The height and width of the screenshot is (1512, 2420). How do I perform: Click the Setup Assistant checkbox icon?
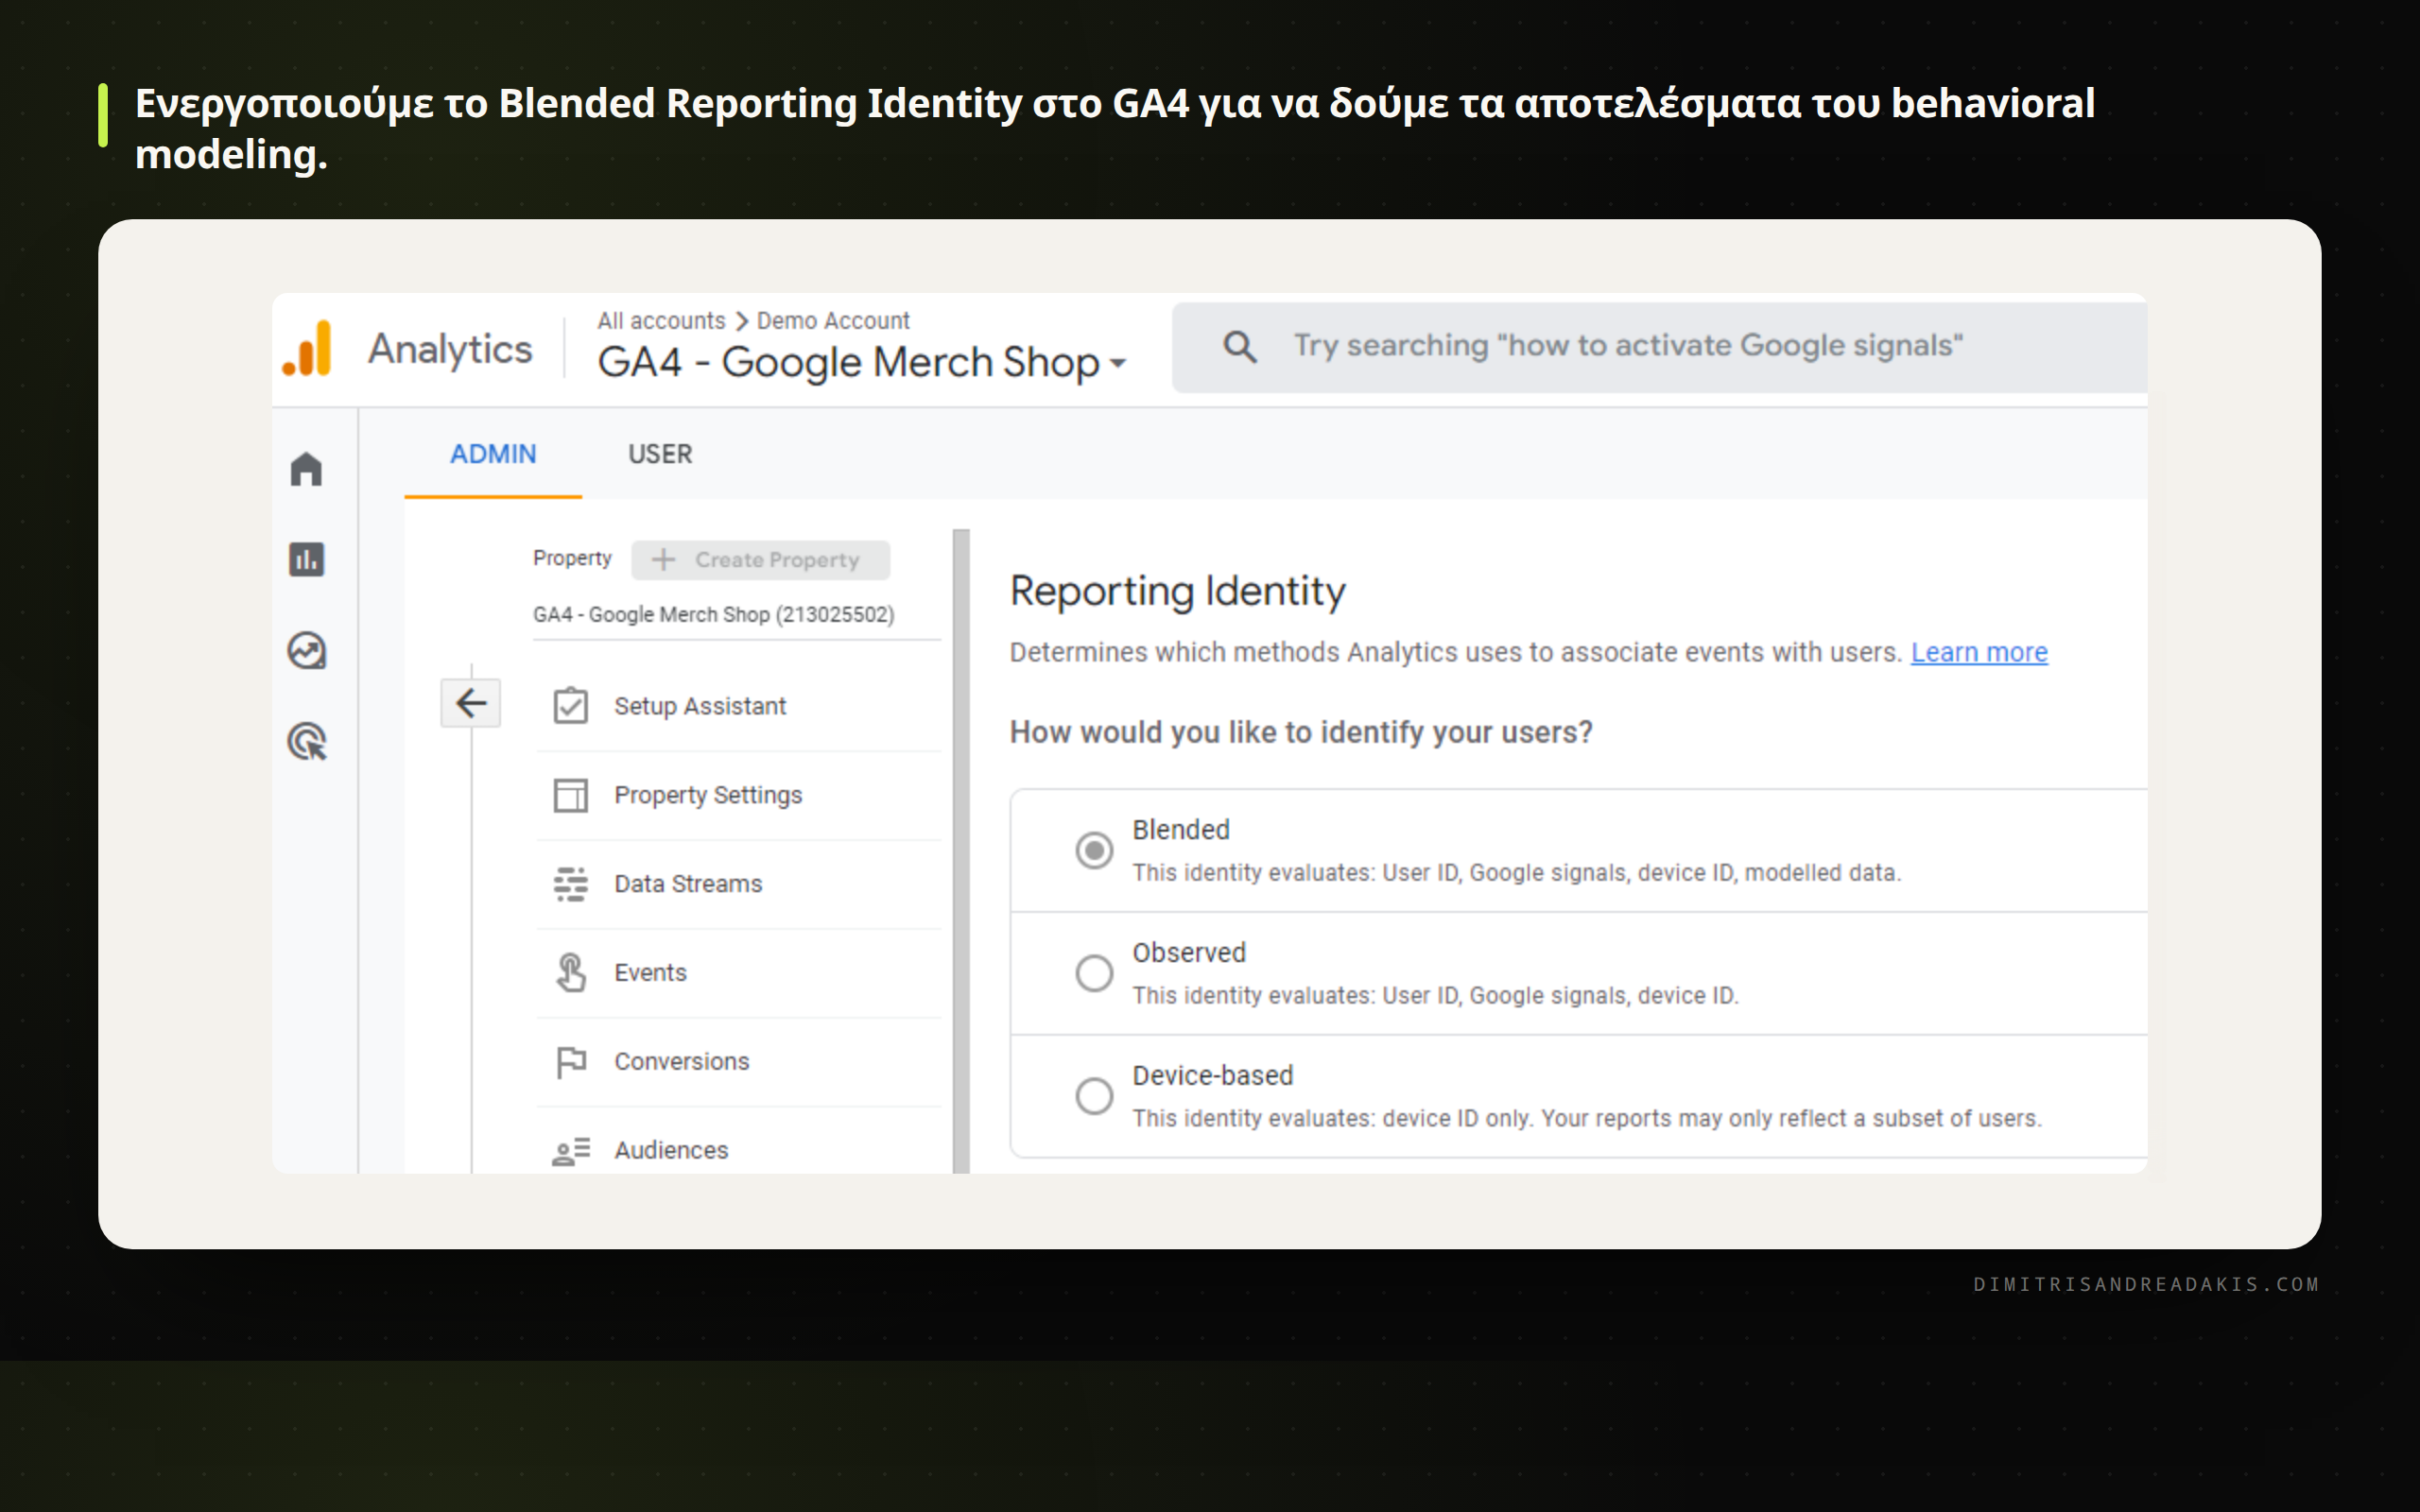click(570, 706)
